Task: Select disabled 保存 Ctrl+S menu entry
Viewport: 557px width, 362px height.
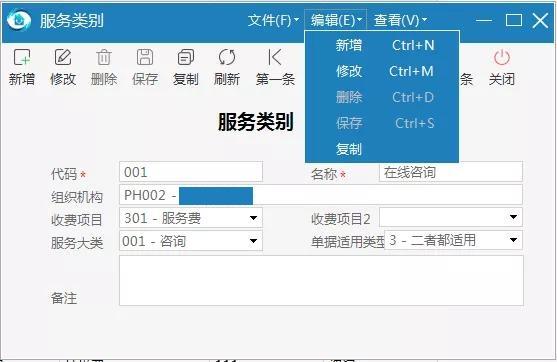Action: click(x=382, y=123)
